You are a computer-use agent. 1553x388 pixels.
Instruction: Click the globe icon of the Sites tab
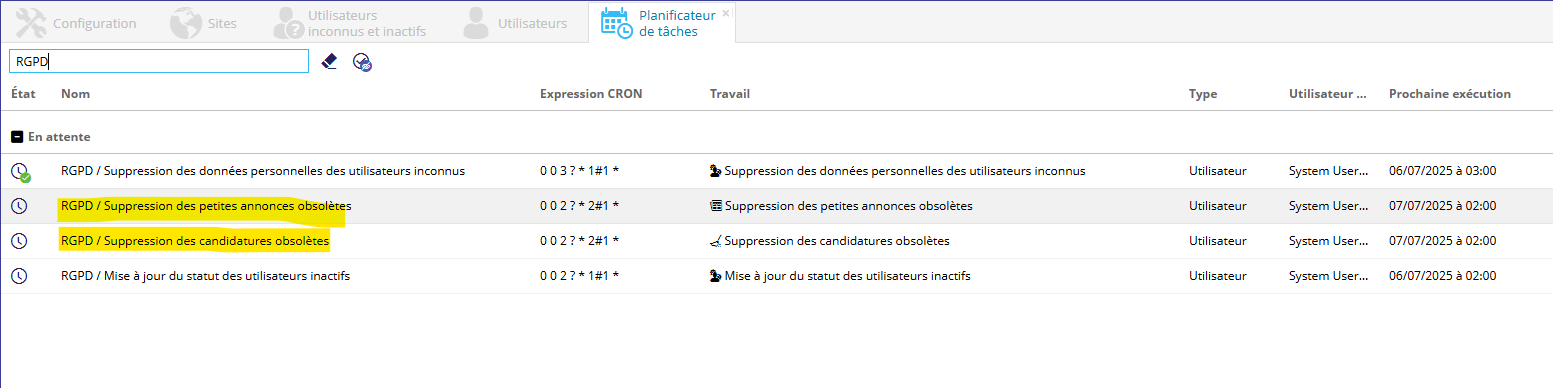[x=186, y=23]
